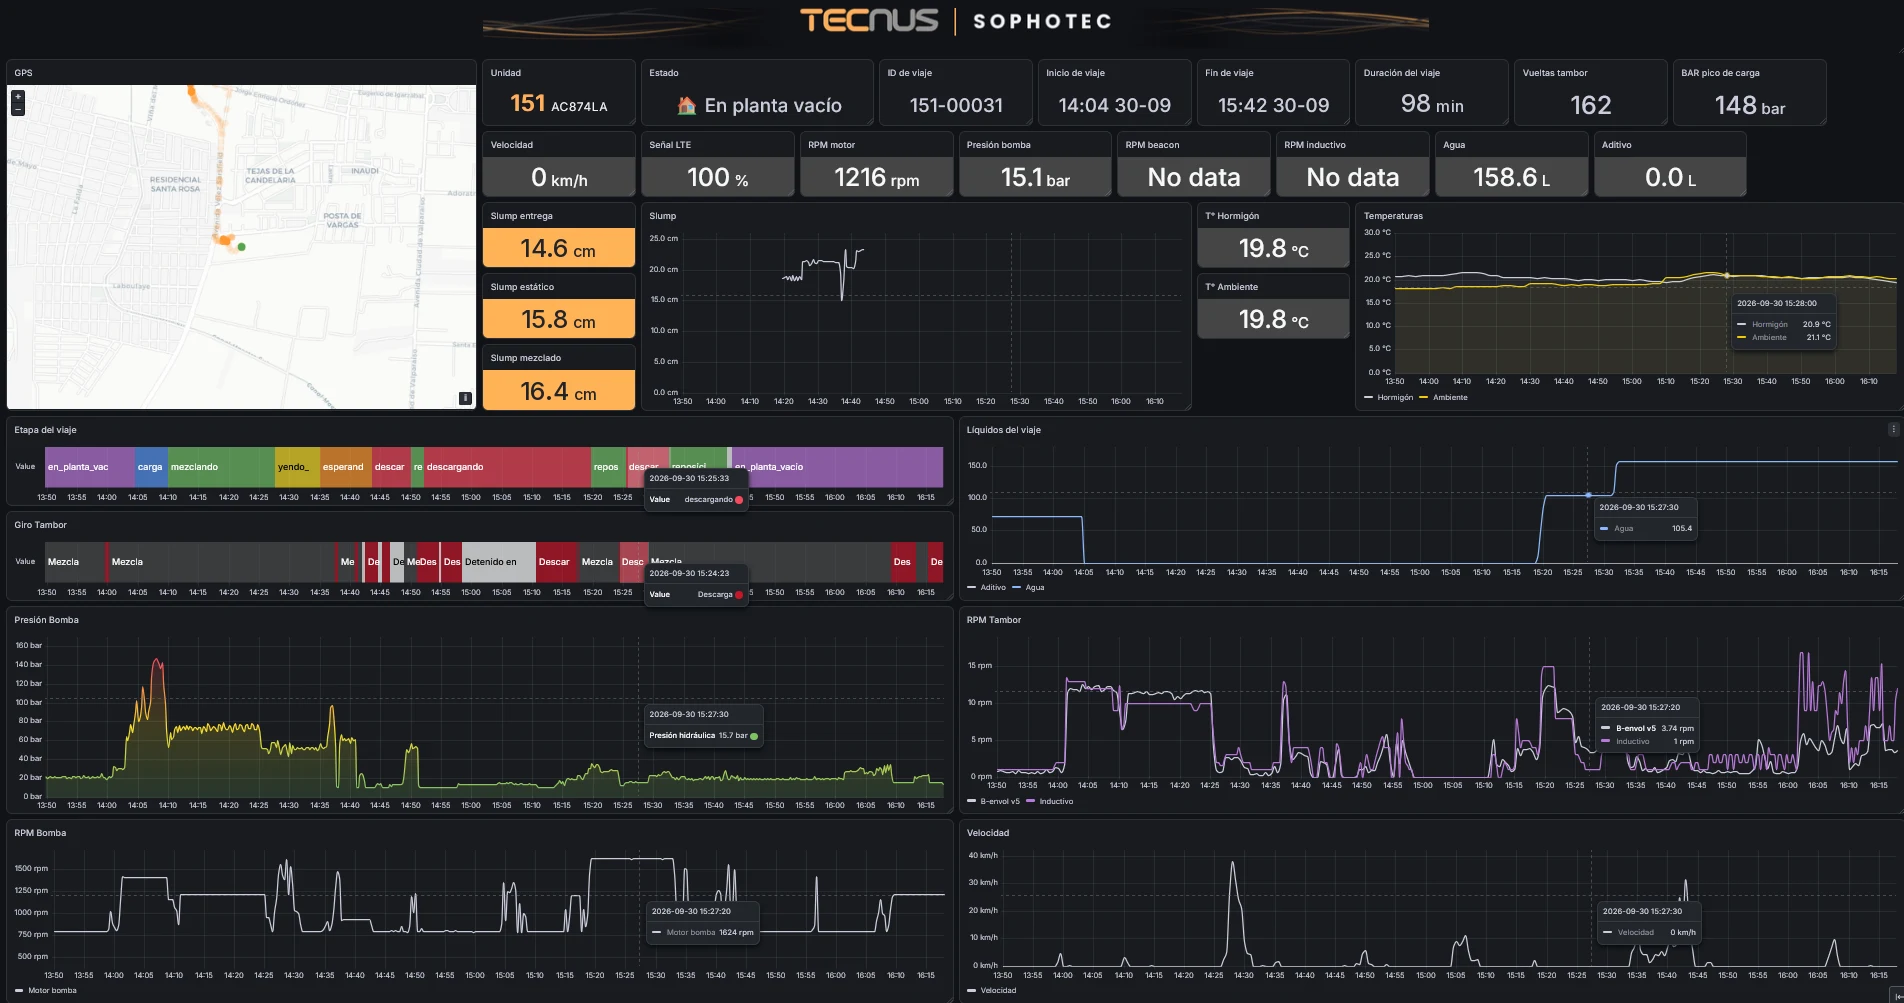
Task: Select the en_planta_vacio stage segment
Action: coord(838,467)
